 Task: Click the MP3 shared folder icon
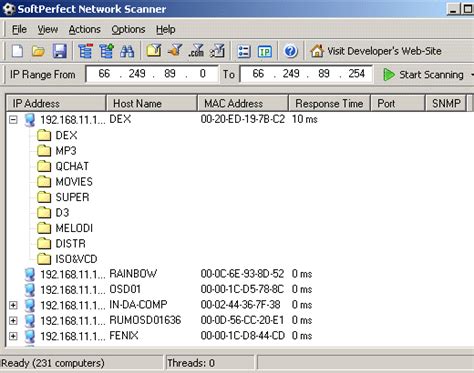pos(44,151)
